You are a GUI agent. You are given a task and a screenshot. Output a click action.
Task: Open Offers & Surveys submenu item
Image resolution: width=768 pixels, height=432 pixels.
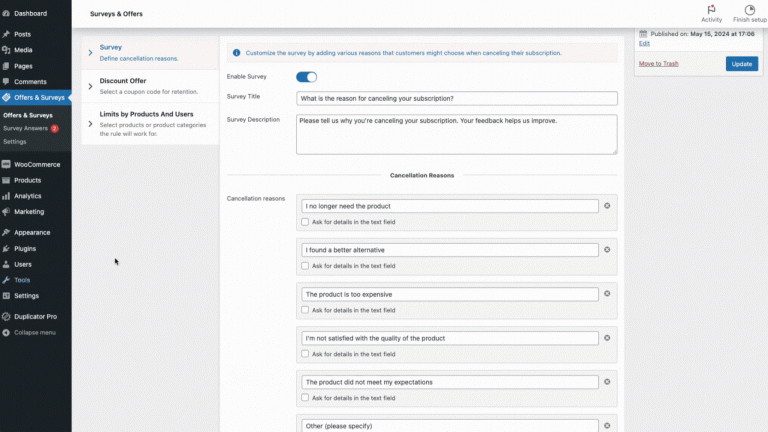(28, 115)
